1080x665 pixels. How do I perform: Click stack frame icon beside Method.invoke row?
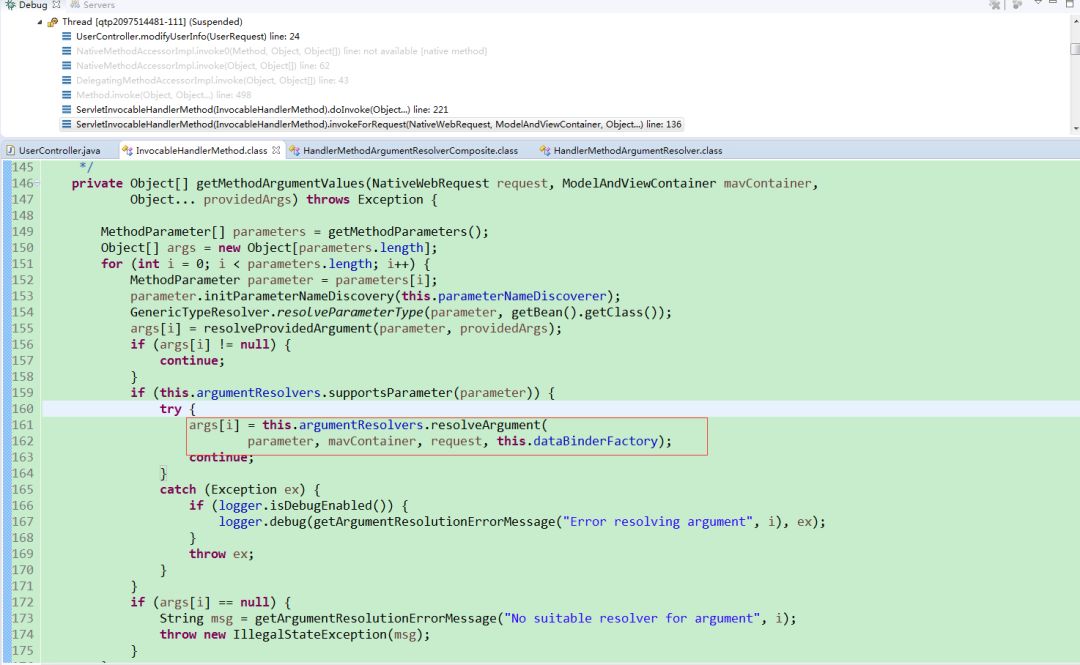[67, 95]
